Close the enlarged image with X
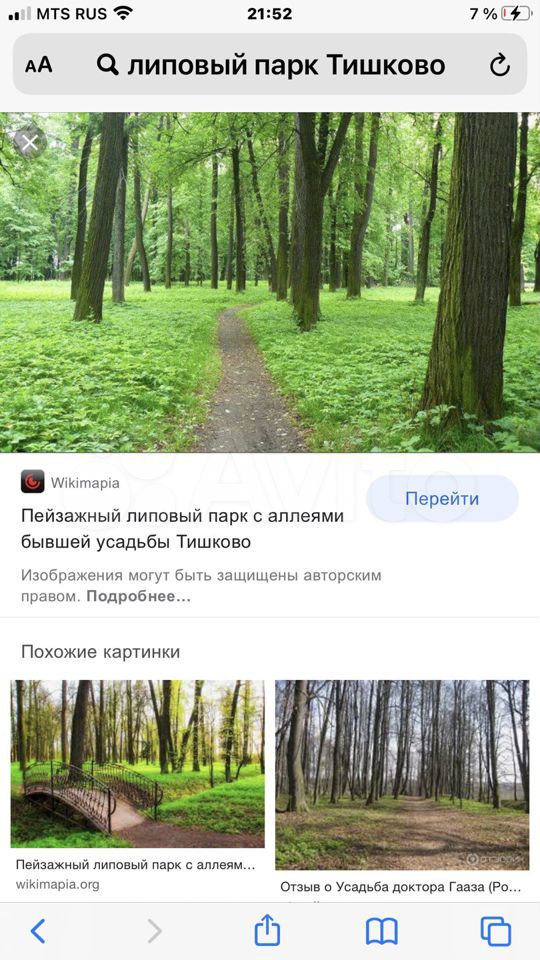The width and height of the screenshot is (540, 960). tap(29, 144)
